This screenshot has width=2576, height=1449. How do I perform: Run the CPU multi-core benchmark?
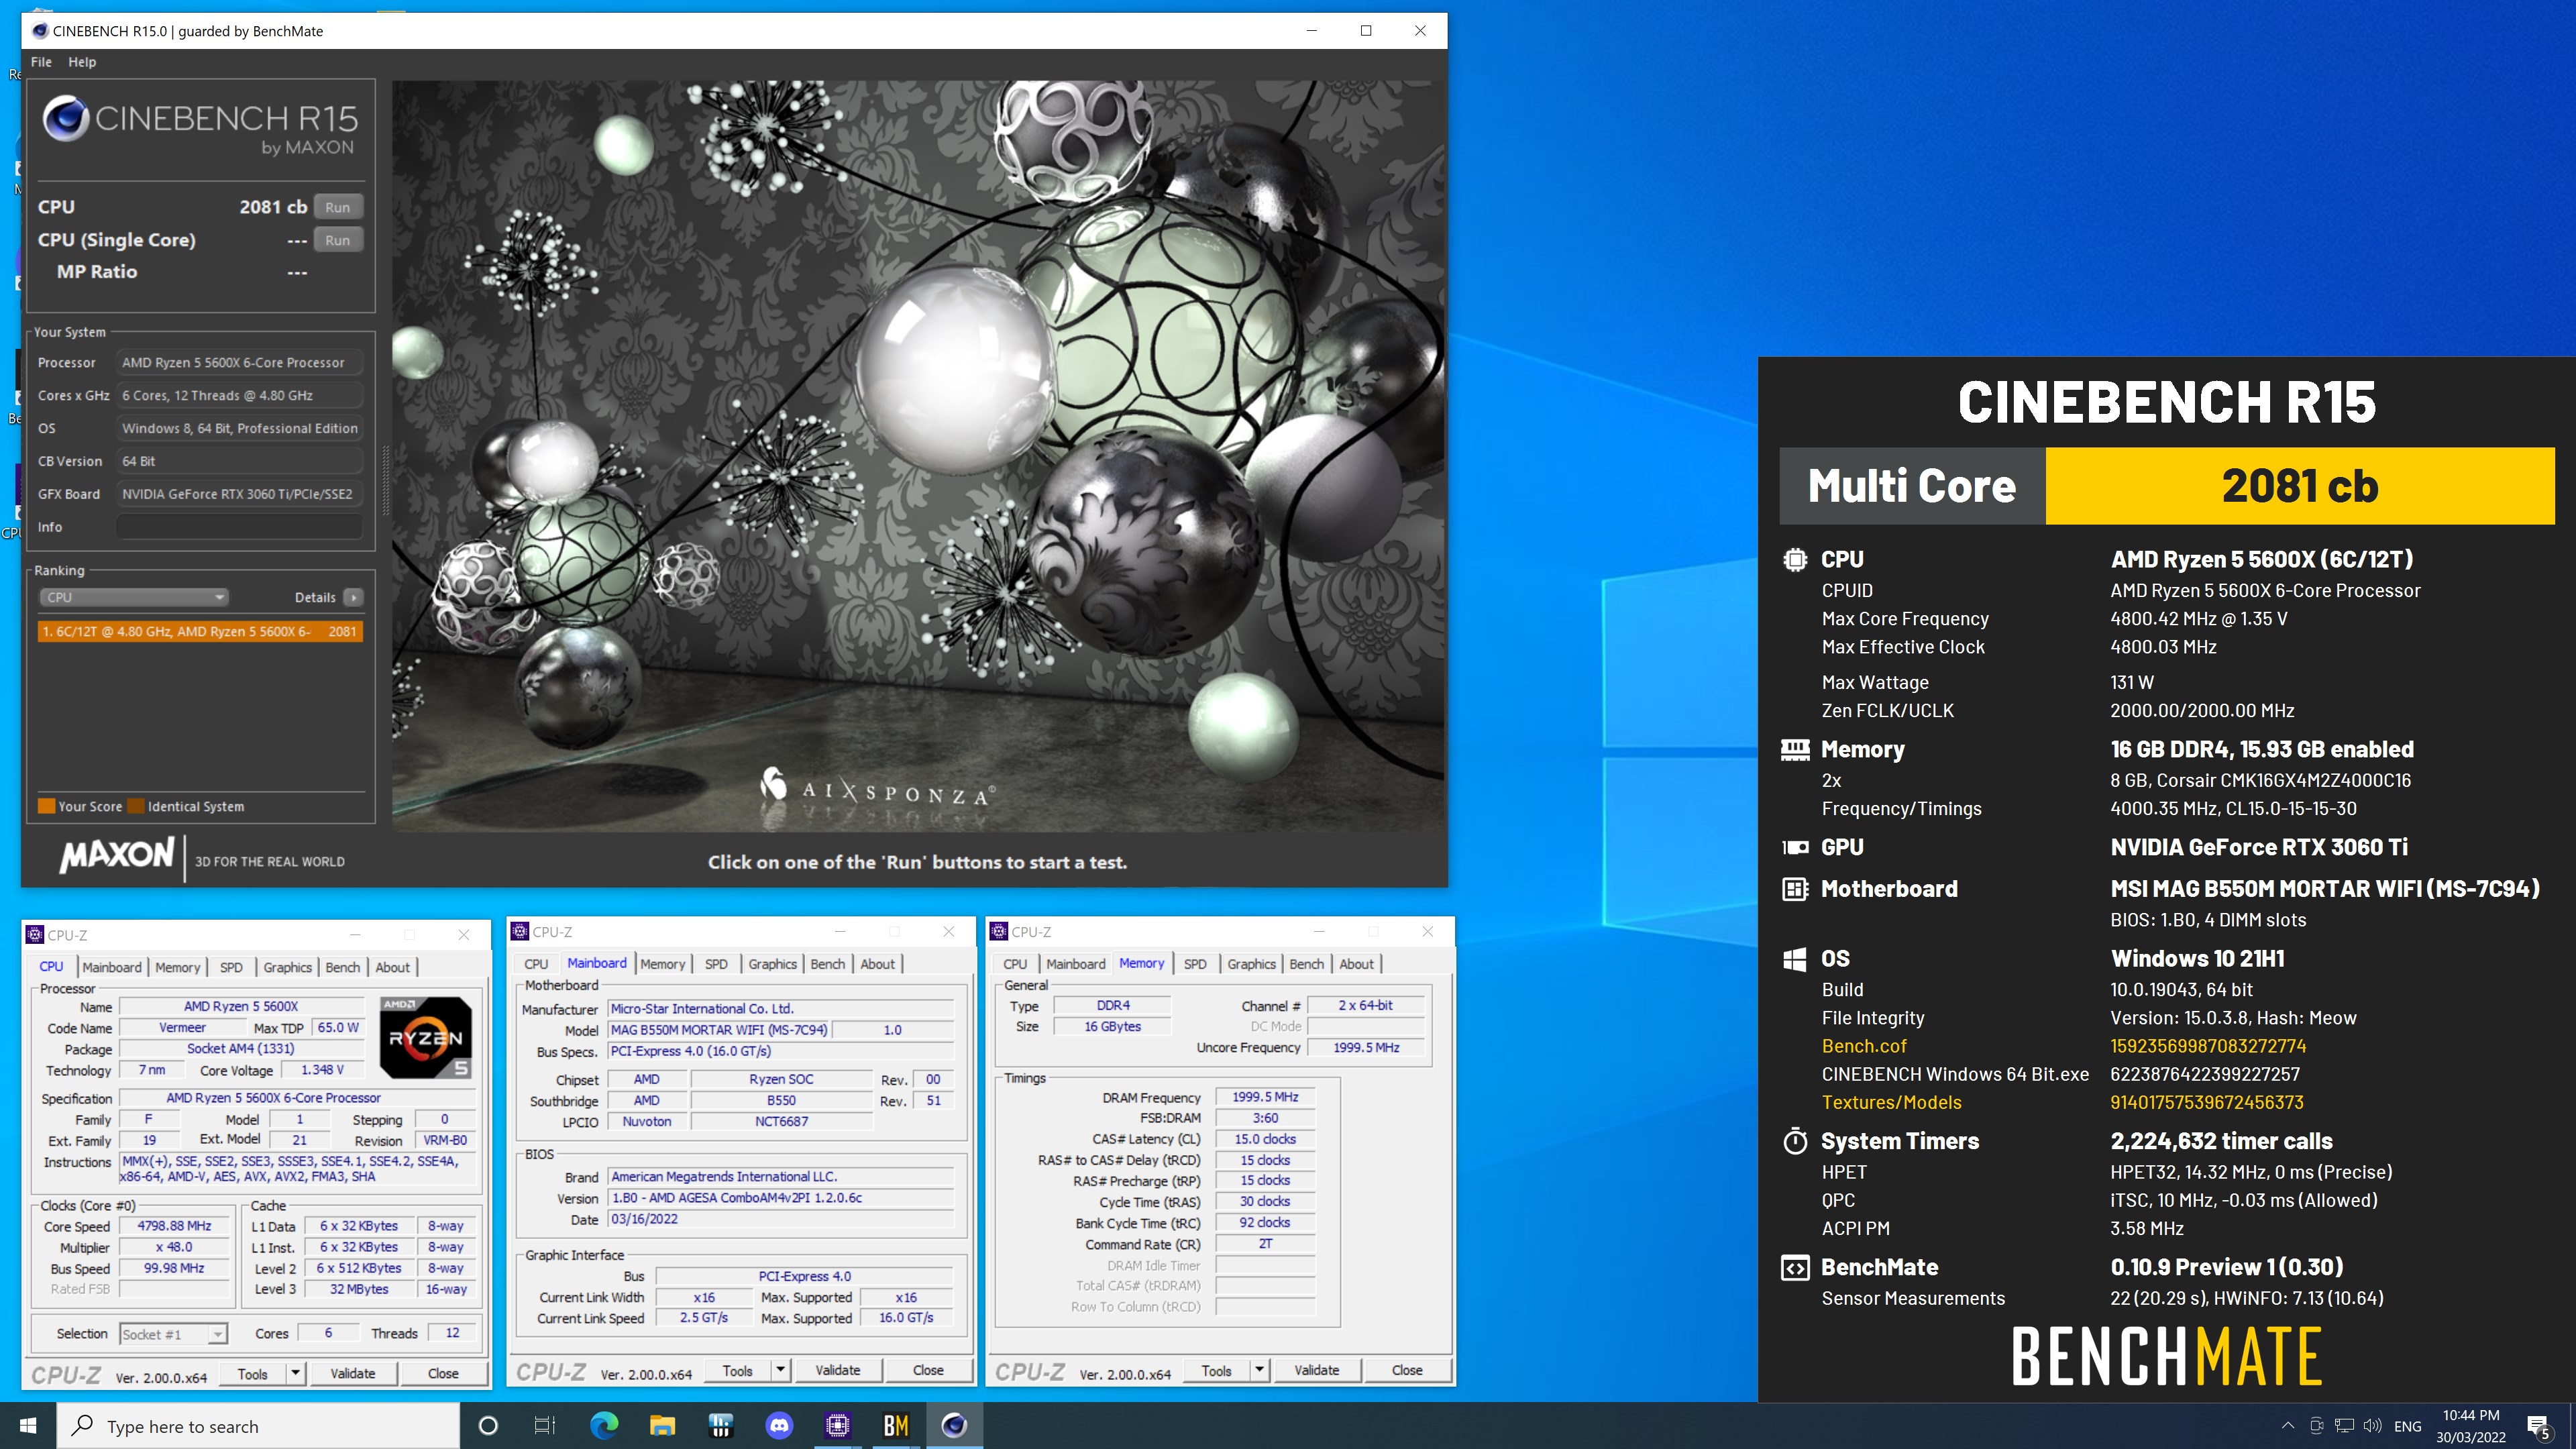(x=338, y=207)
